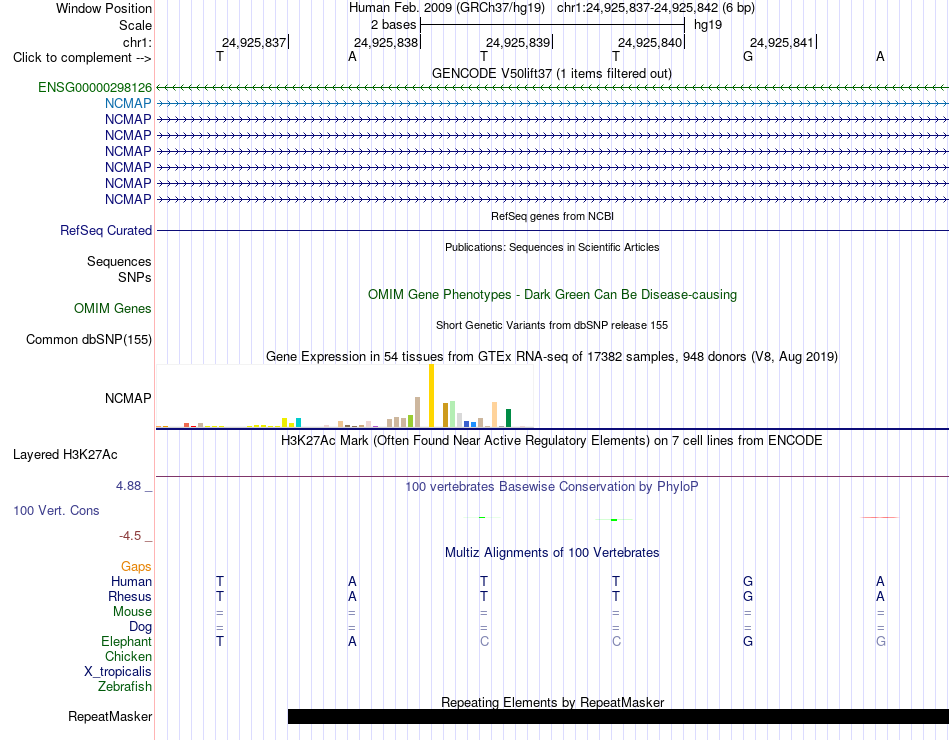The height and width of the screenshot is (740, 950).
Task: Open 'Short Genetic Variants from dbSNP release 155' title
Action: 552,325
